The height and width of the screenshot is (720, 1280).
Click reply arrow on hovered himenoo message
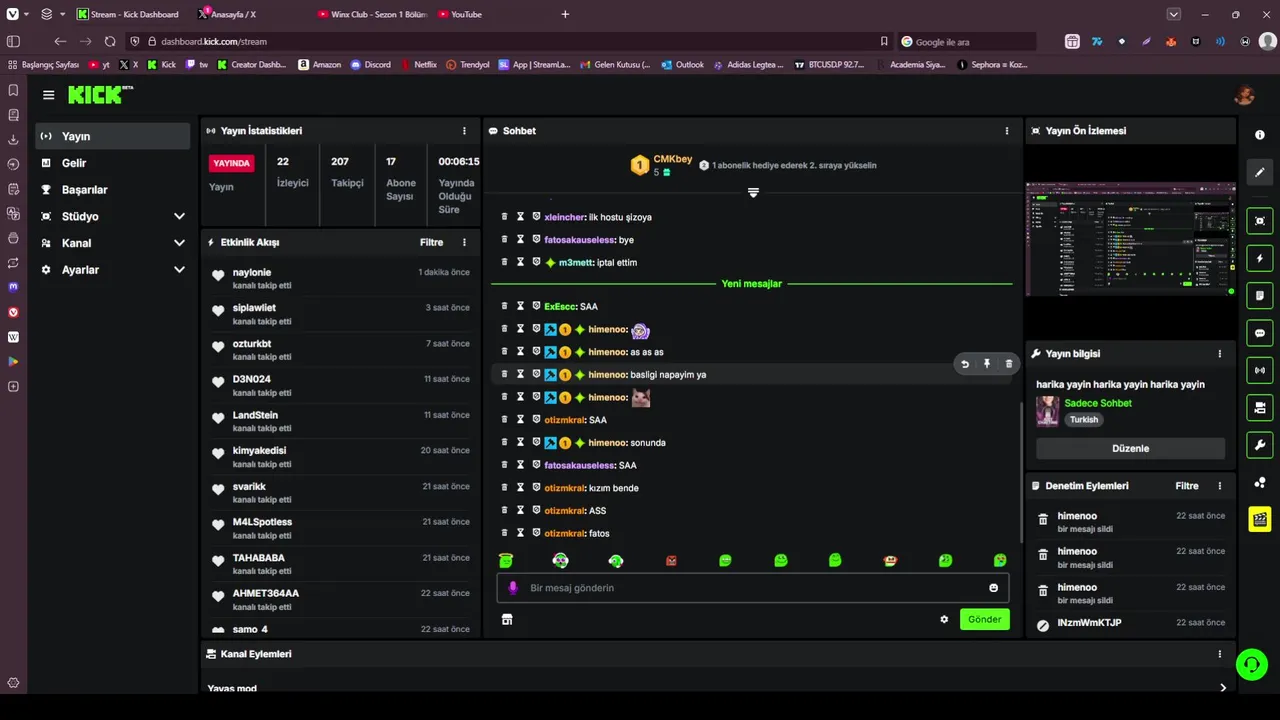pos(965,364)
